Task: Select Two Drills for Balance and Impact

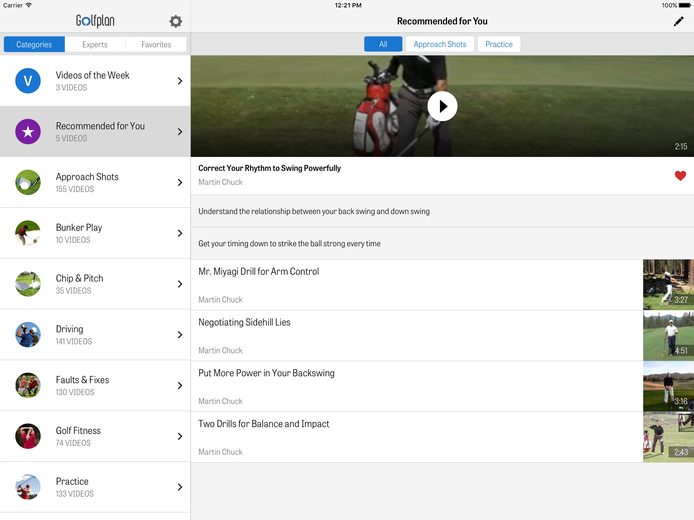Action: (264, 424)
